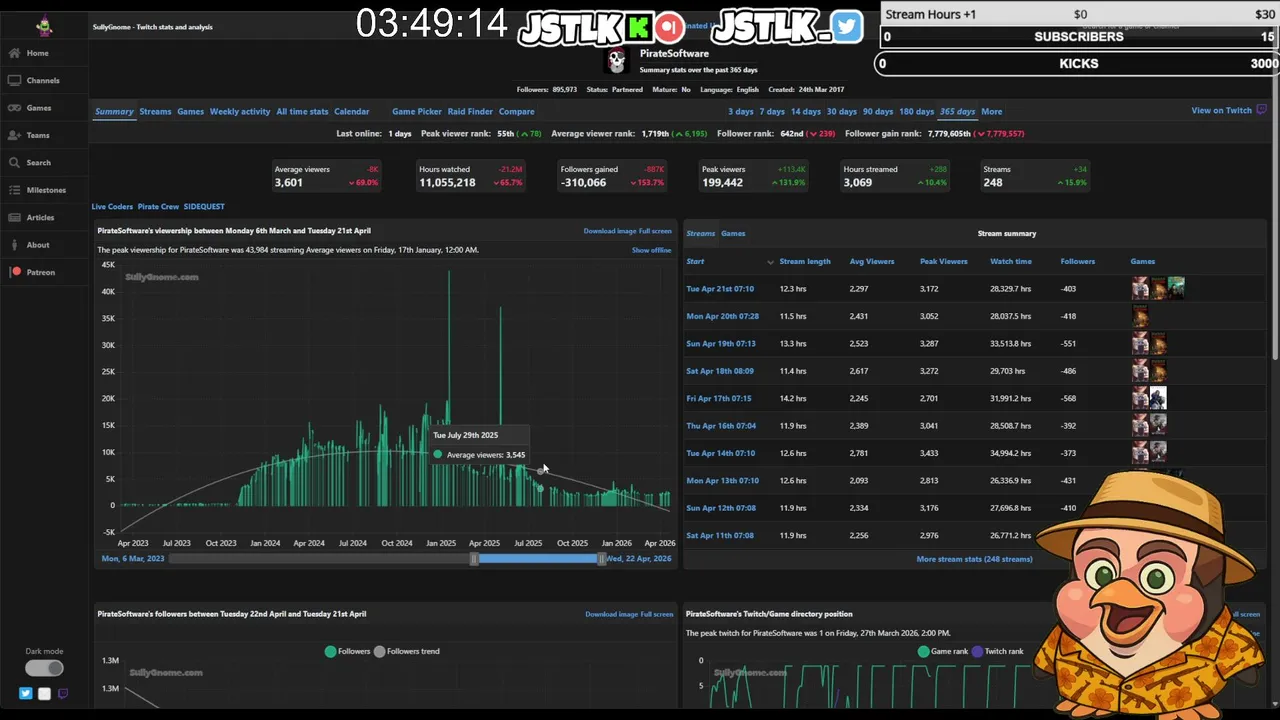
Task: Click the Twitch icon beside View on Twitch
Action: 1261,110
